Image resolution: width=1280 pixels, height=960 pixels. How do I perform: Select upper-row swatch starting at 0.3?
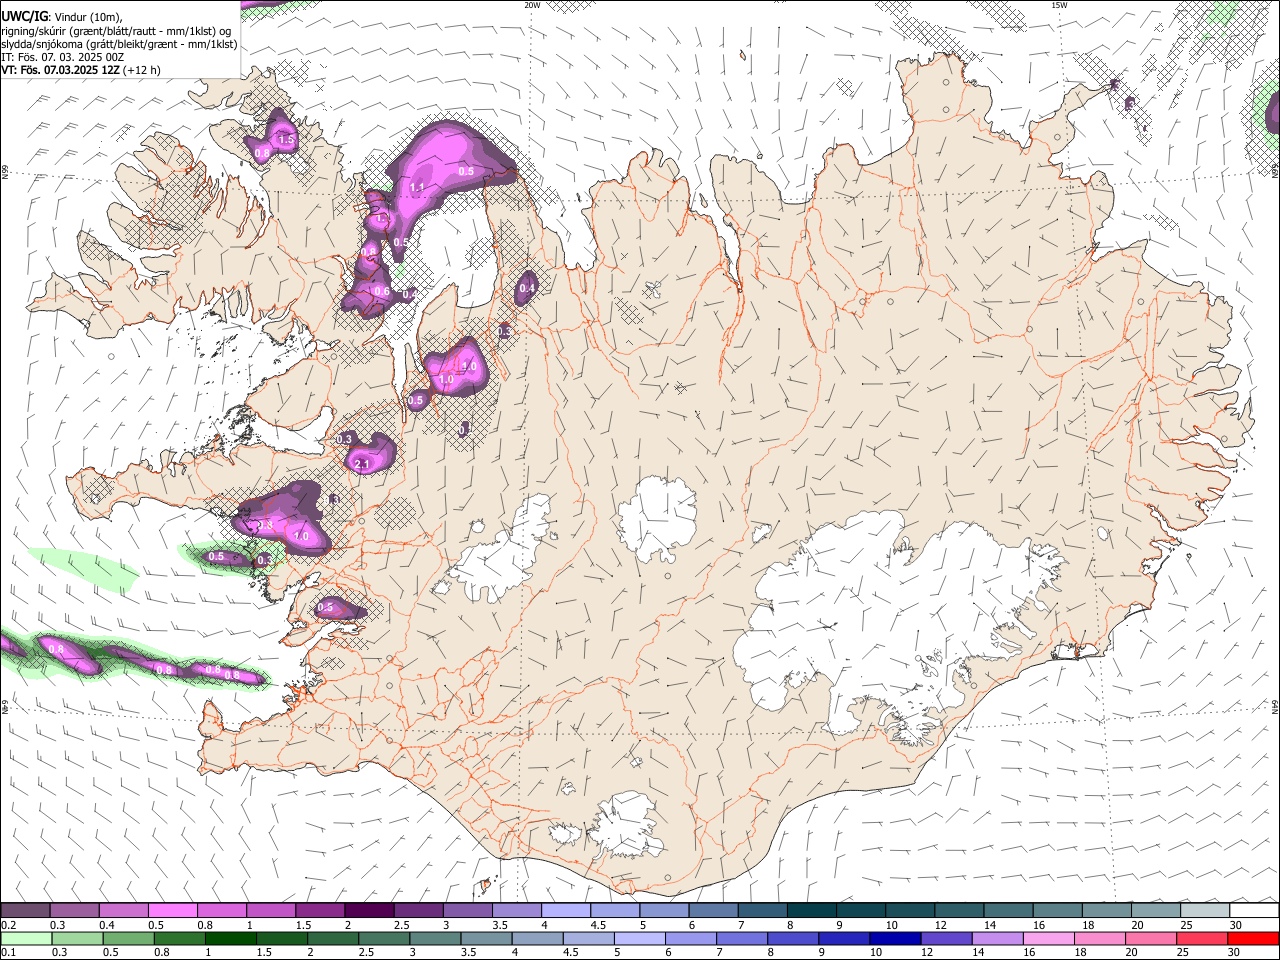(x=74, y=911)
